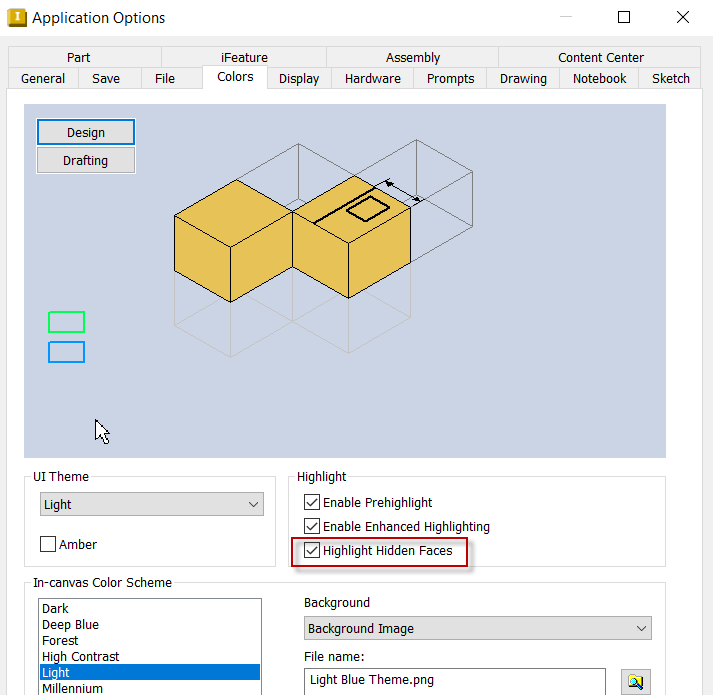Screen dimensions: 713x695
Task: Select Dark color scheme
Action: (150, 609)
